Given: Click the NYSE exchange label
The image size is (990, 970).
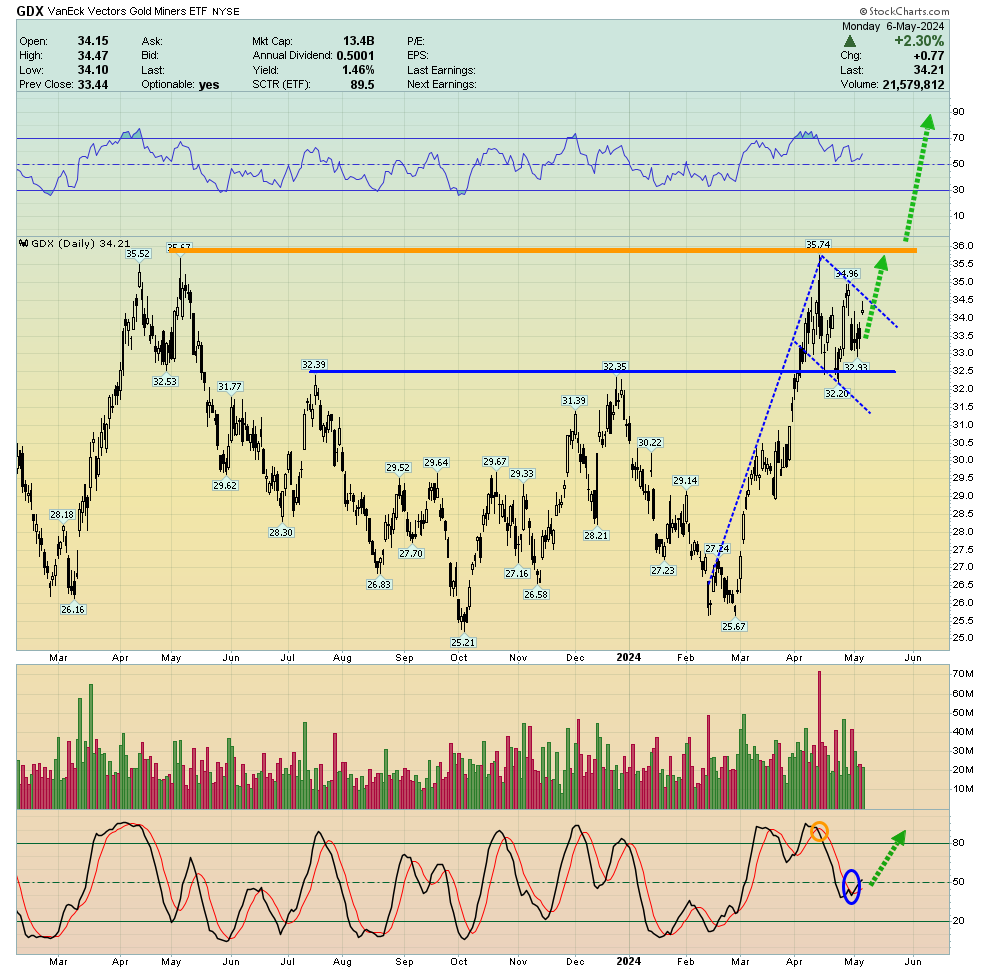Looking at the screenshot, I should pos(226,11).
